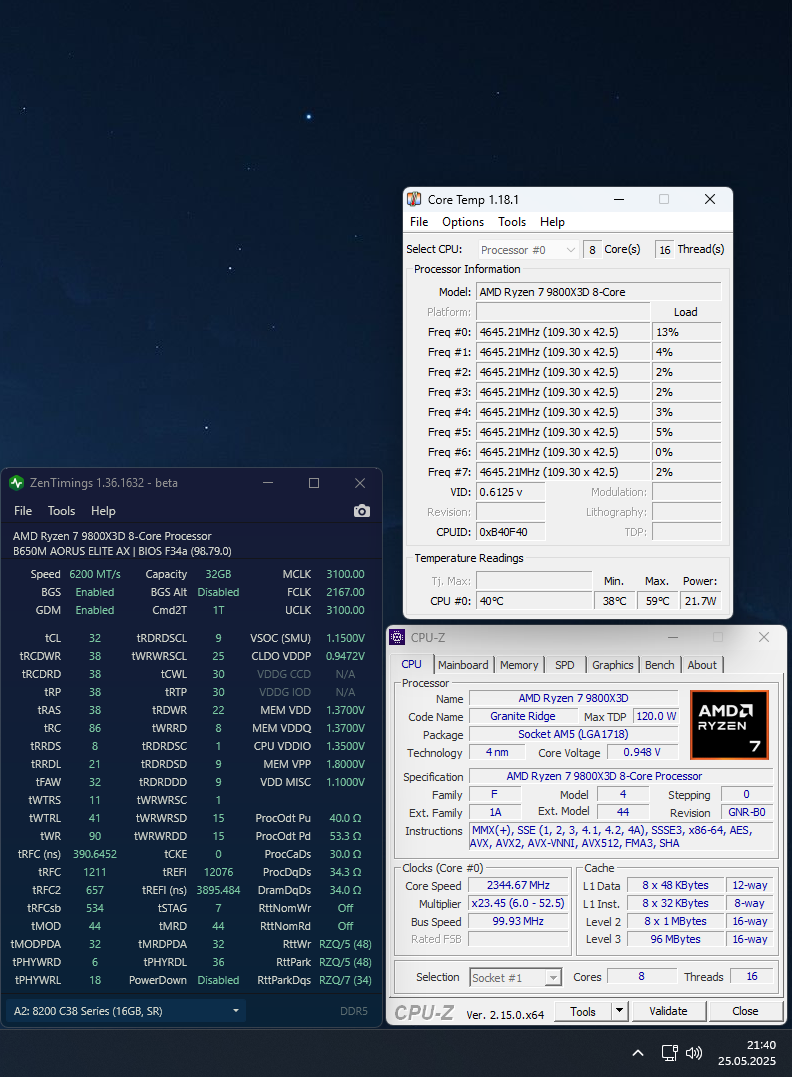Close the ZenTimings window

[360, 483]
